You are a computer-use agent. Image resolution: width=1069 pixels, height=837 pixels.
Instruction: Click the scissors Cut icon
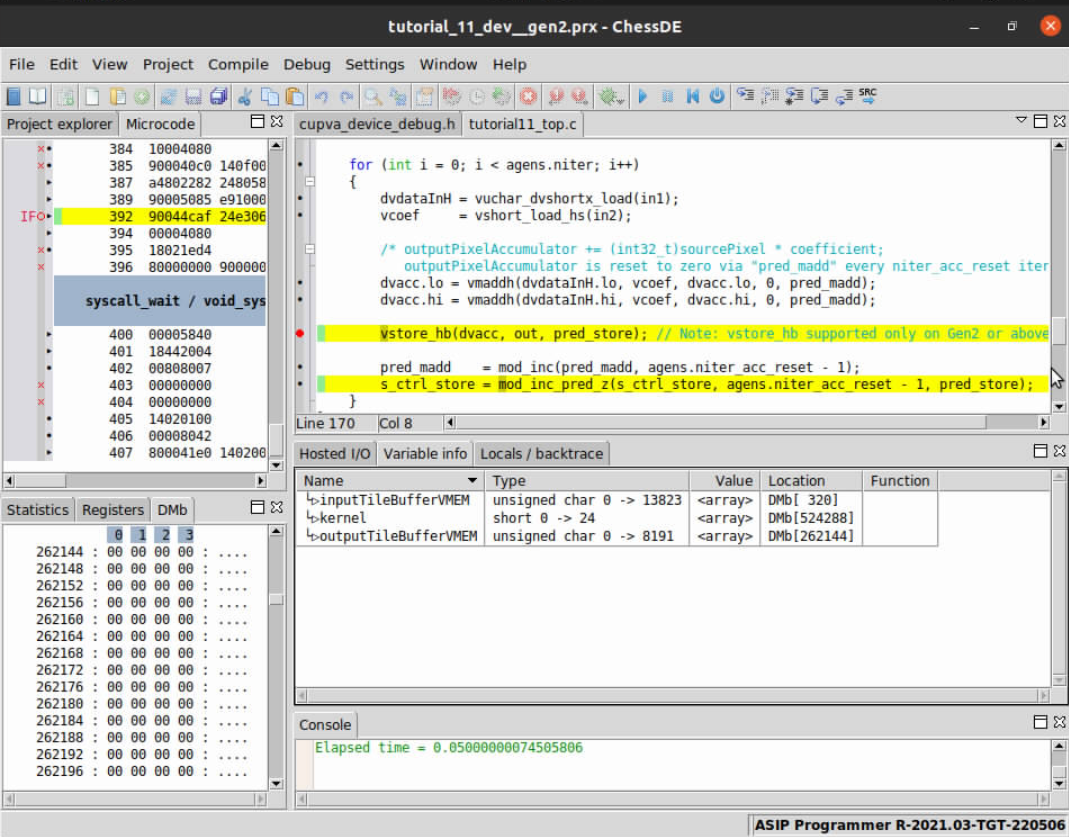(244, 97)
